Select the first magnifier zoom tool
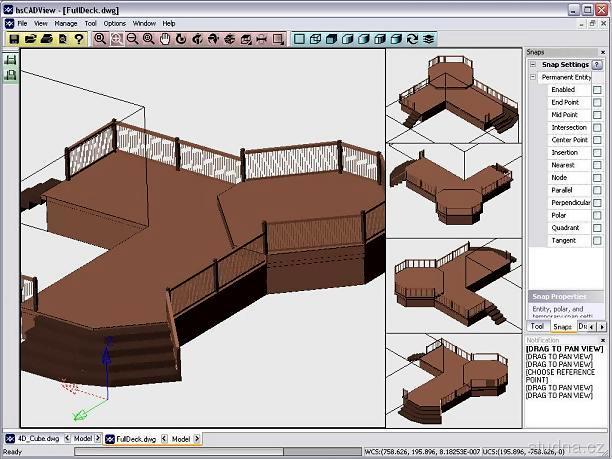This screenshot has height=459, width=612. tap(100, 39)
